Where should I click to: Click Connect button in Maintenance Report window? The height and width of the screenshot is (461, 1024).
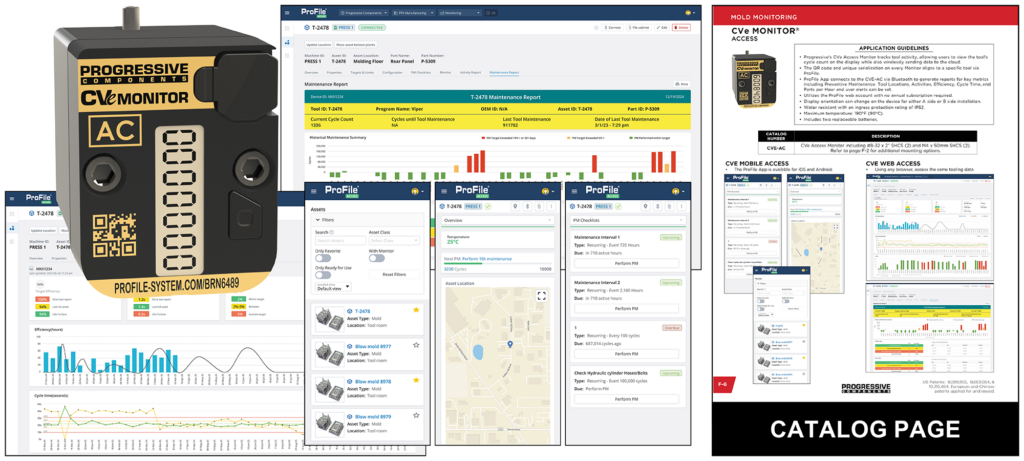coord(612,28)
